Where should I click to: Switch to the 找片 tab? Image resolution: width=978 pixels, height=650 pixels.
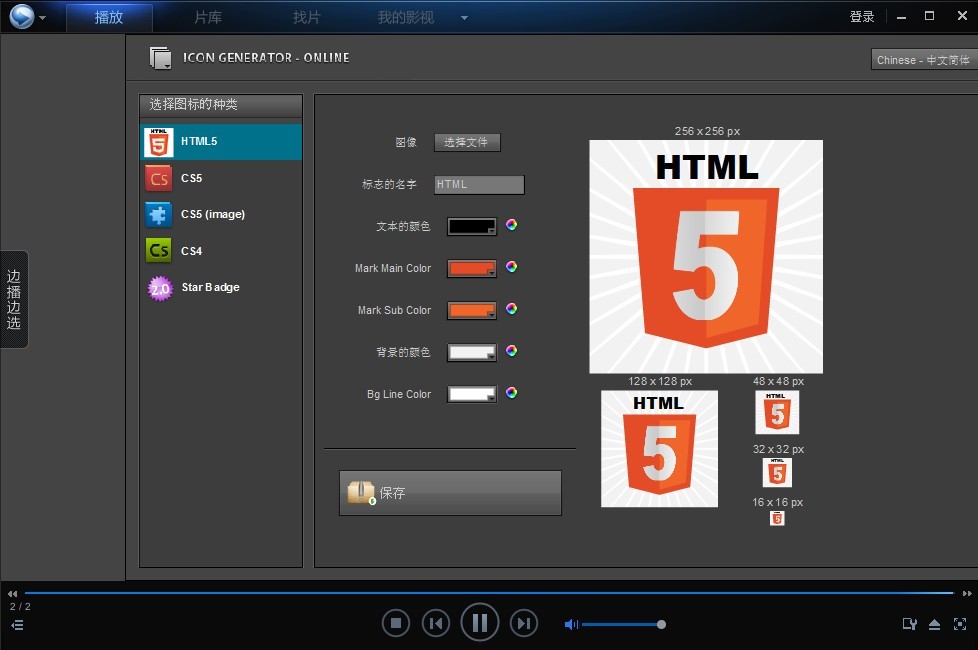tap(306, 17)
